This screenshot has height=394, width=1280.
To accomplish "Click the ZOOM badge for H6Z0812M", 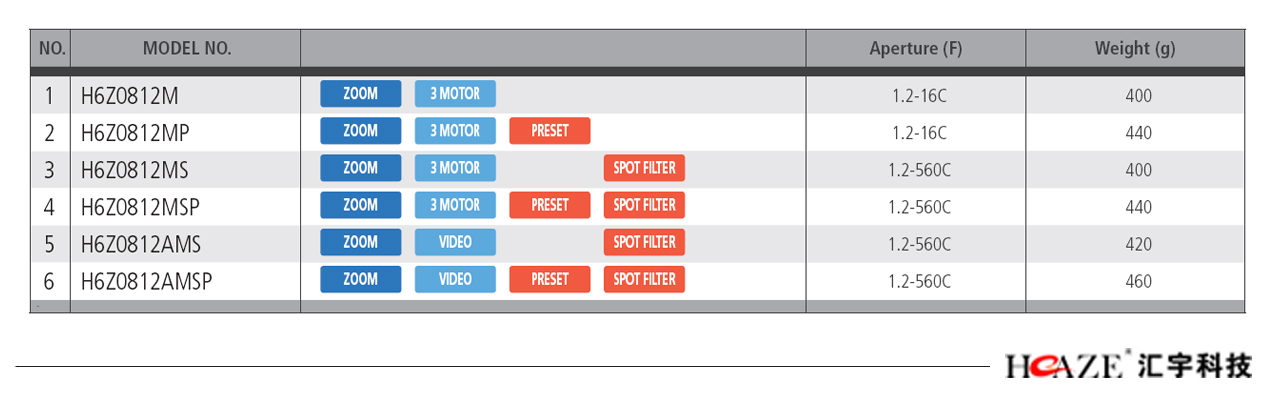I will click(360, 94).
